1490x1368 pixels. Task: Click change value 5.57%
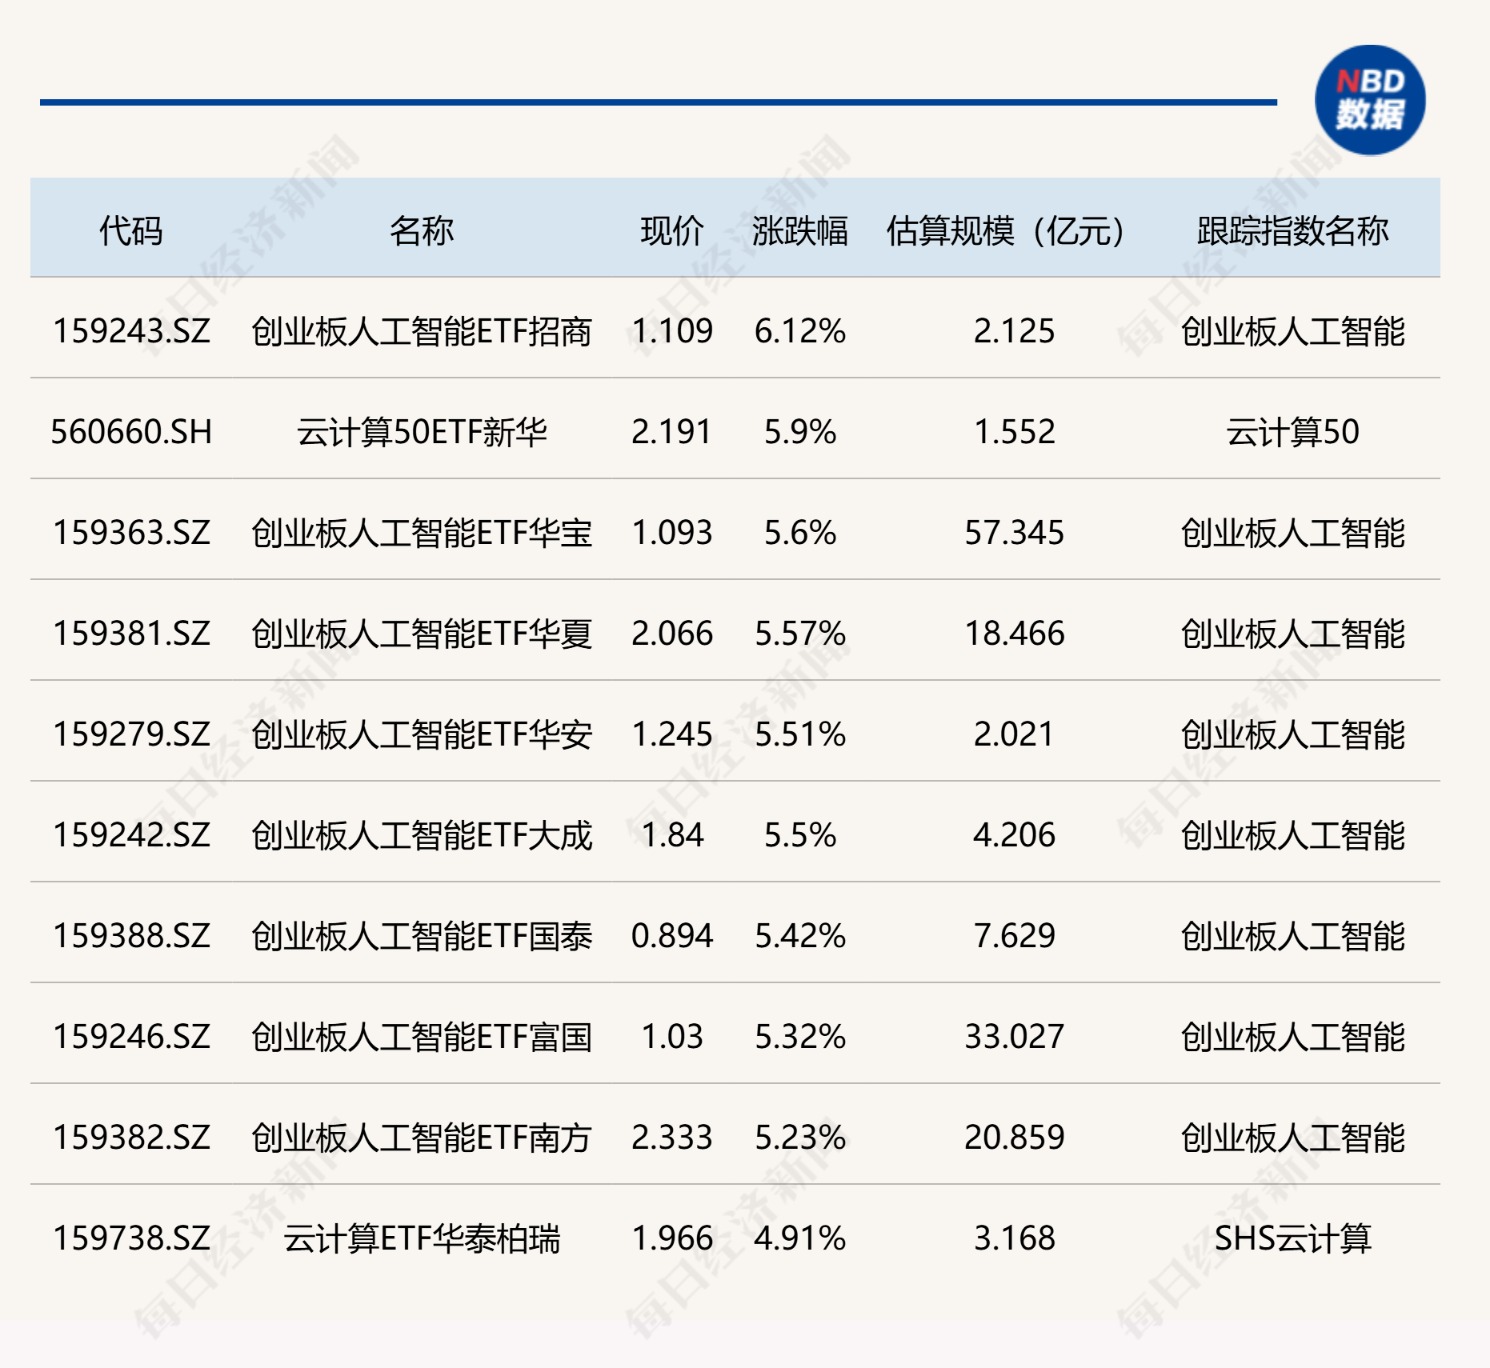click(x=800, y=634)
